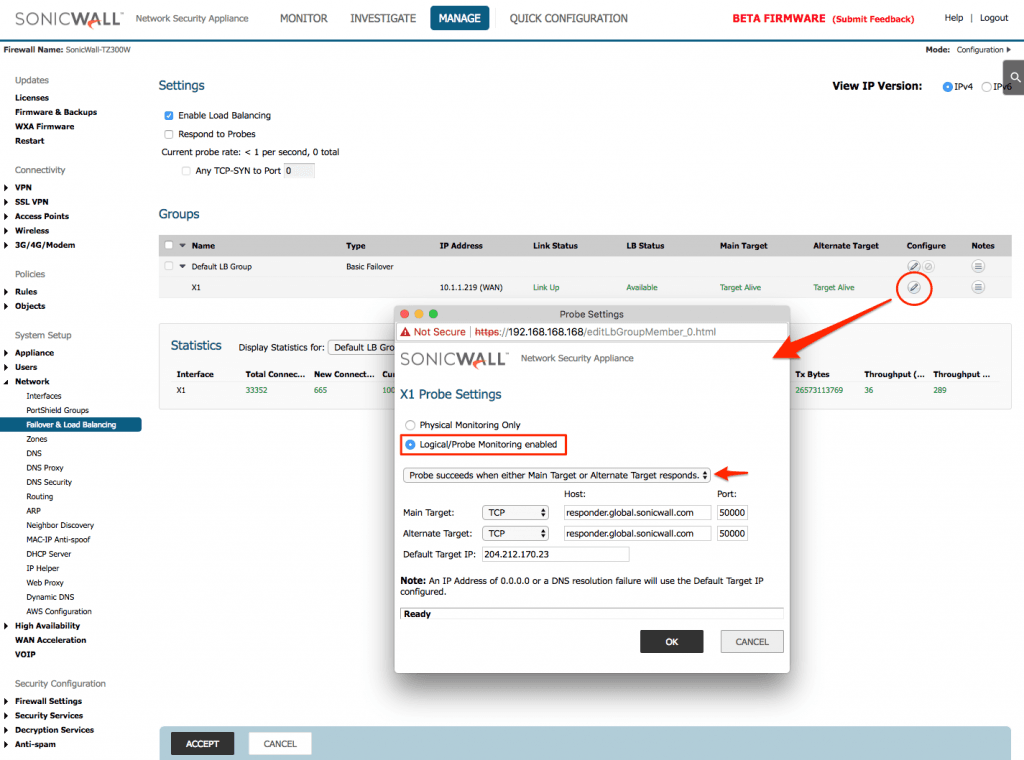This screenshot has height=760, width=1024.
Task: Open DHCP Server page
Action: point(48,554)
